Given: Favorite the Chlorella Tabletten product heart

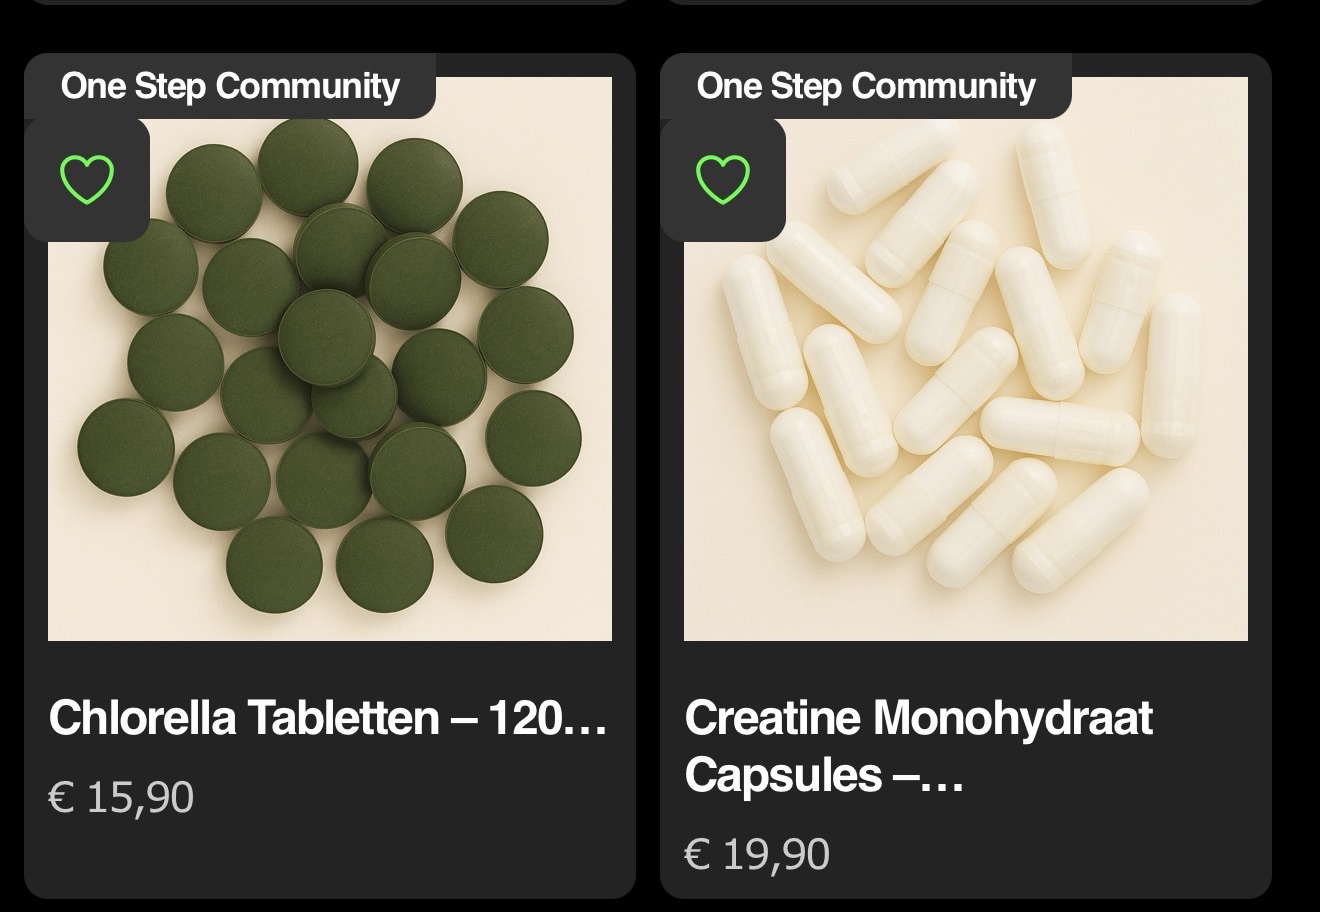Looking at the screenshot, I should click(x=87, y=179).
